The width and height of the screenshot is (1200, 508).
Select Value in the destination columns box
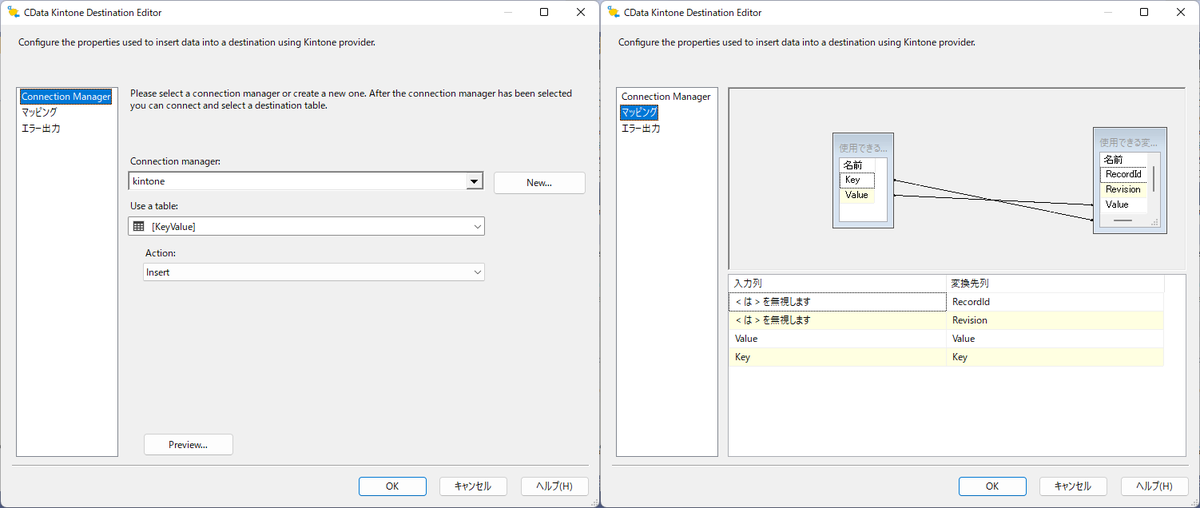point(1125,204)
